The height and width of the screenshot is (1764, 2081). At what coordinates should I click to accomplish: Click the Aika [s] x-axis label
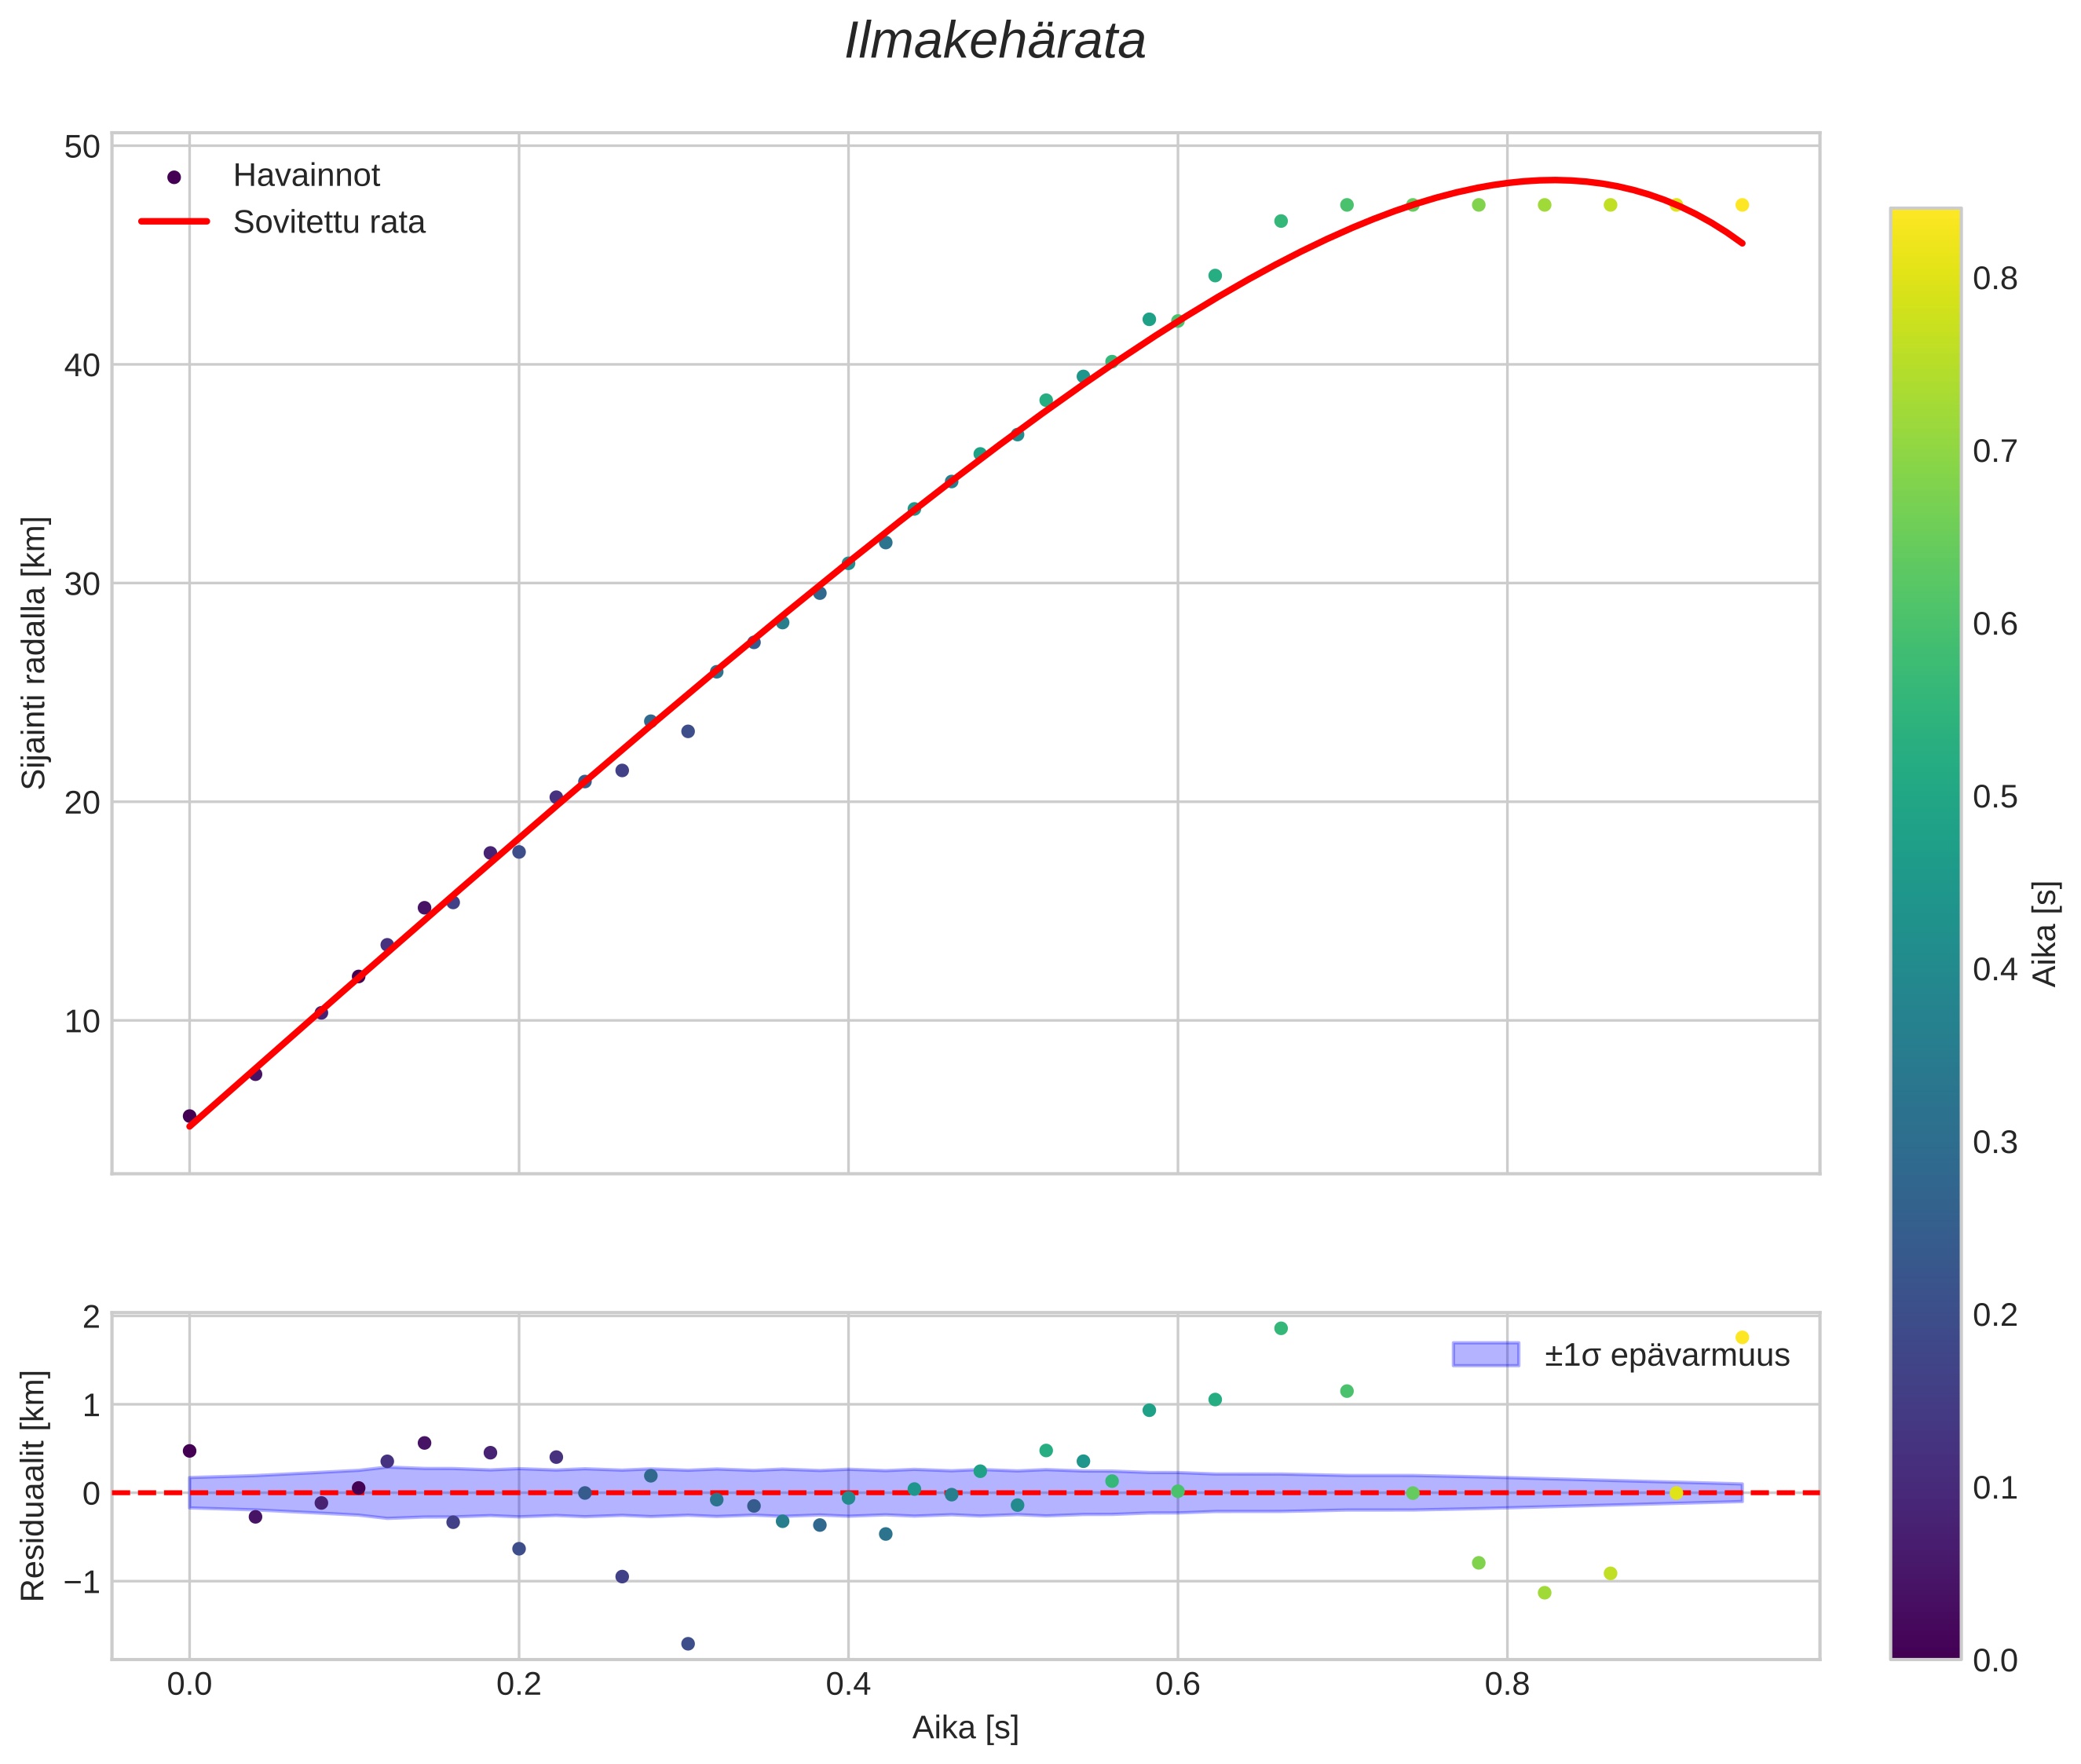point(965,1728)
